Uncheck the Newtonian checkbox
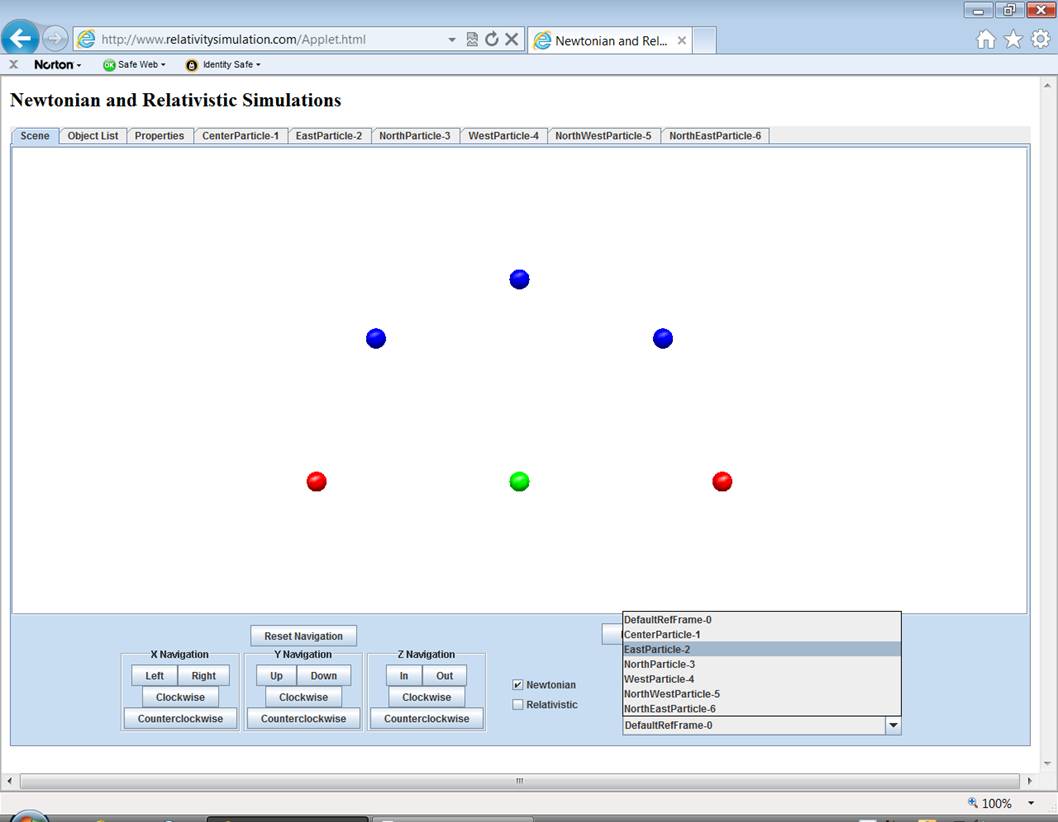This screenshot has width=1058, height=822. 518,685
